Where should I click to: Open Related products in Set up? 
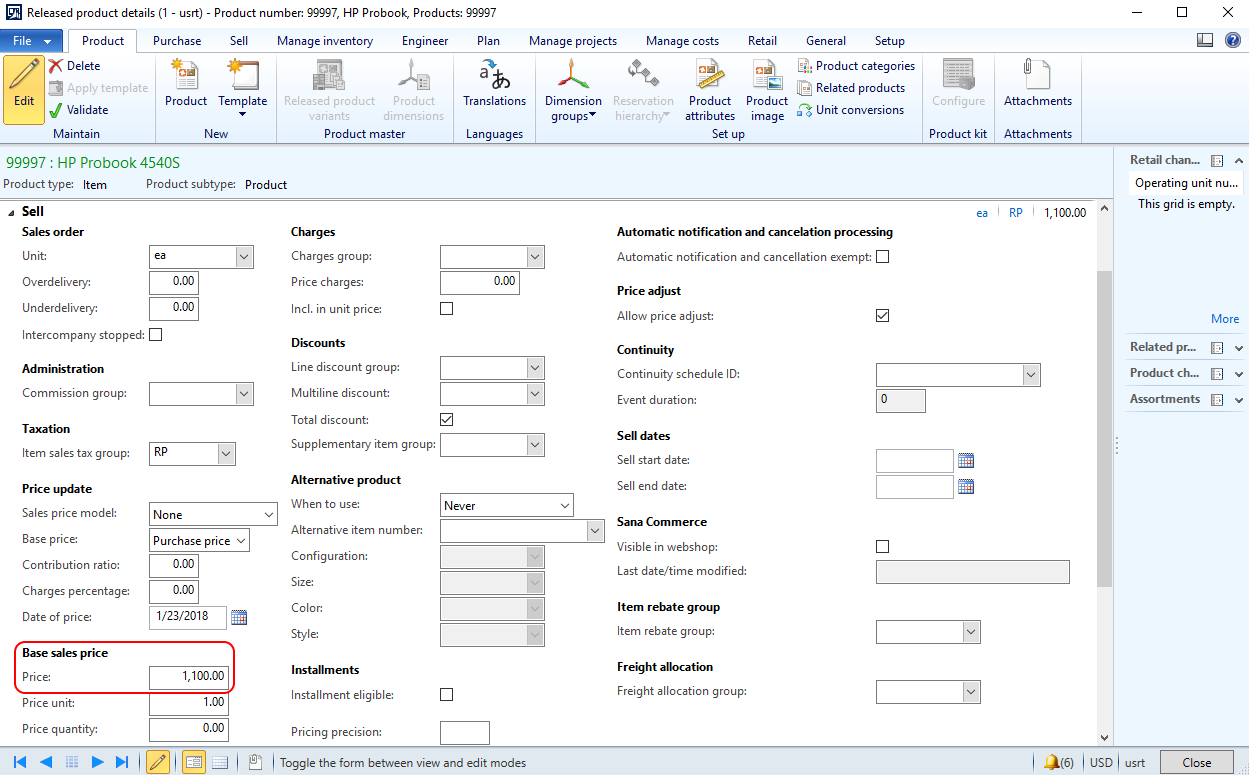(851, 88)
